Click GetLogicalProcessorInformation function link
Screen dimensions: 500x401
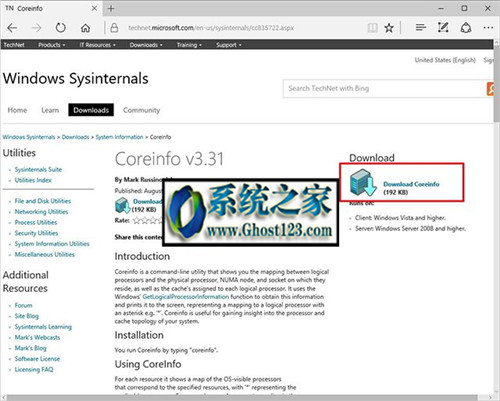(x=186, y=297)
